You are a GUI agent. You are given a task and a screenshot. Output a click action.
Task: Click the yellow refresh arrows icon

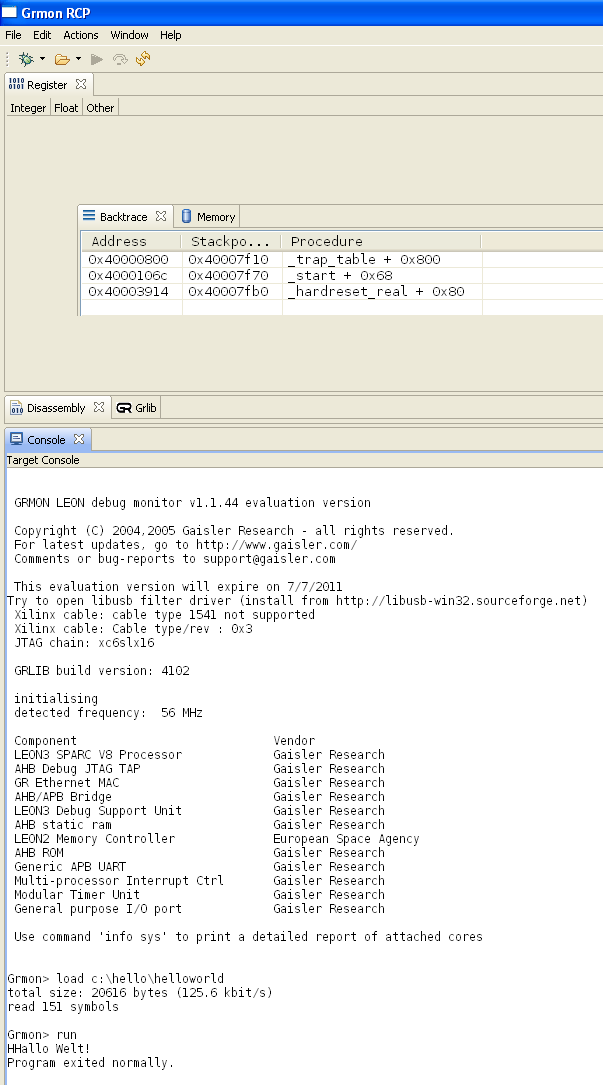point(143,60)
